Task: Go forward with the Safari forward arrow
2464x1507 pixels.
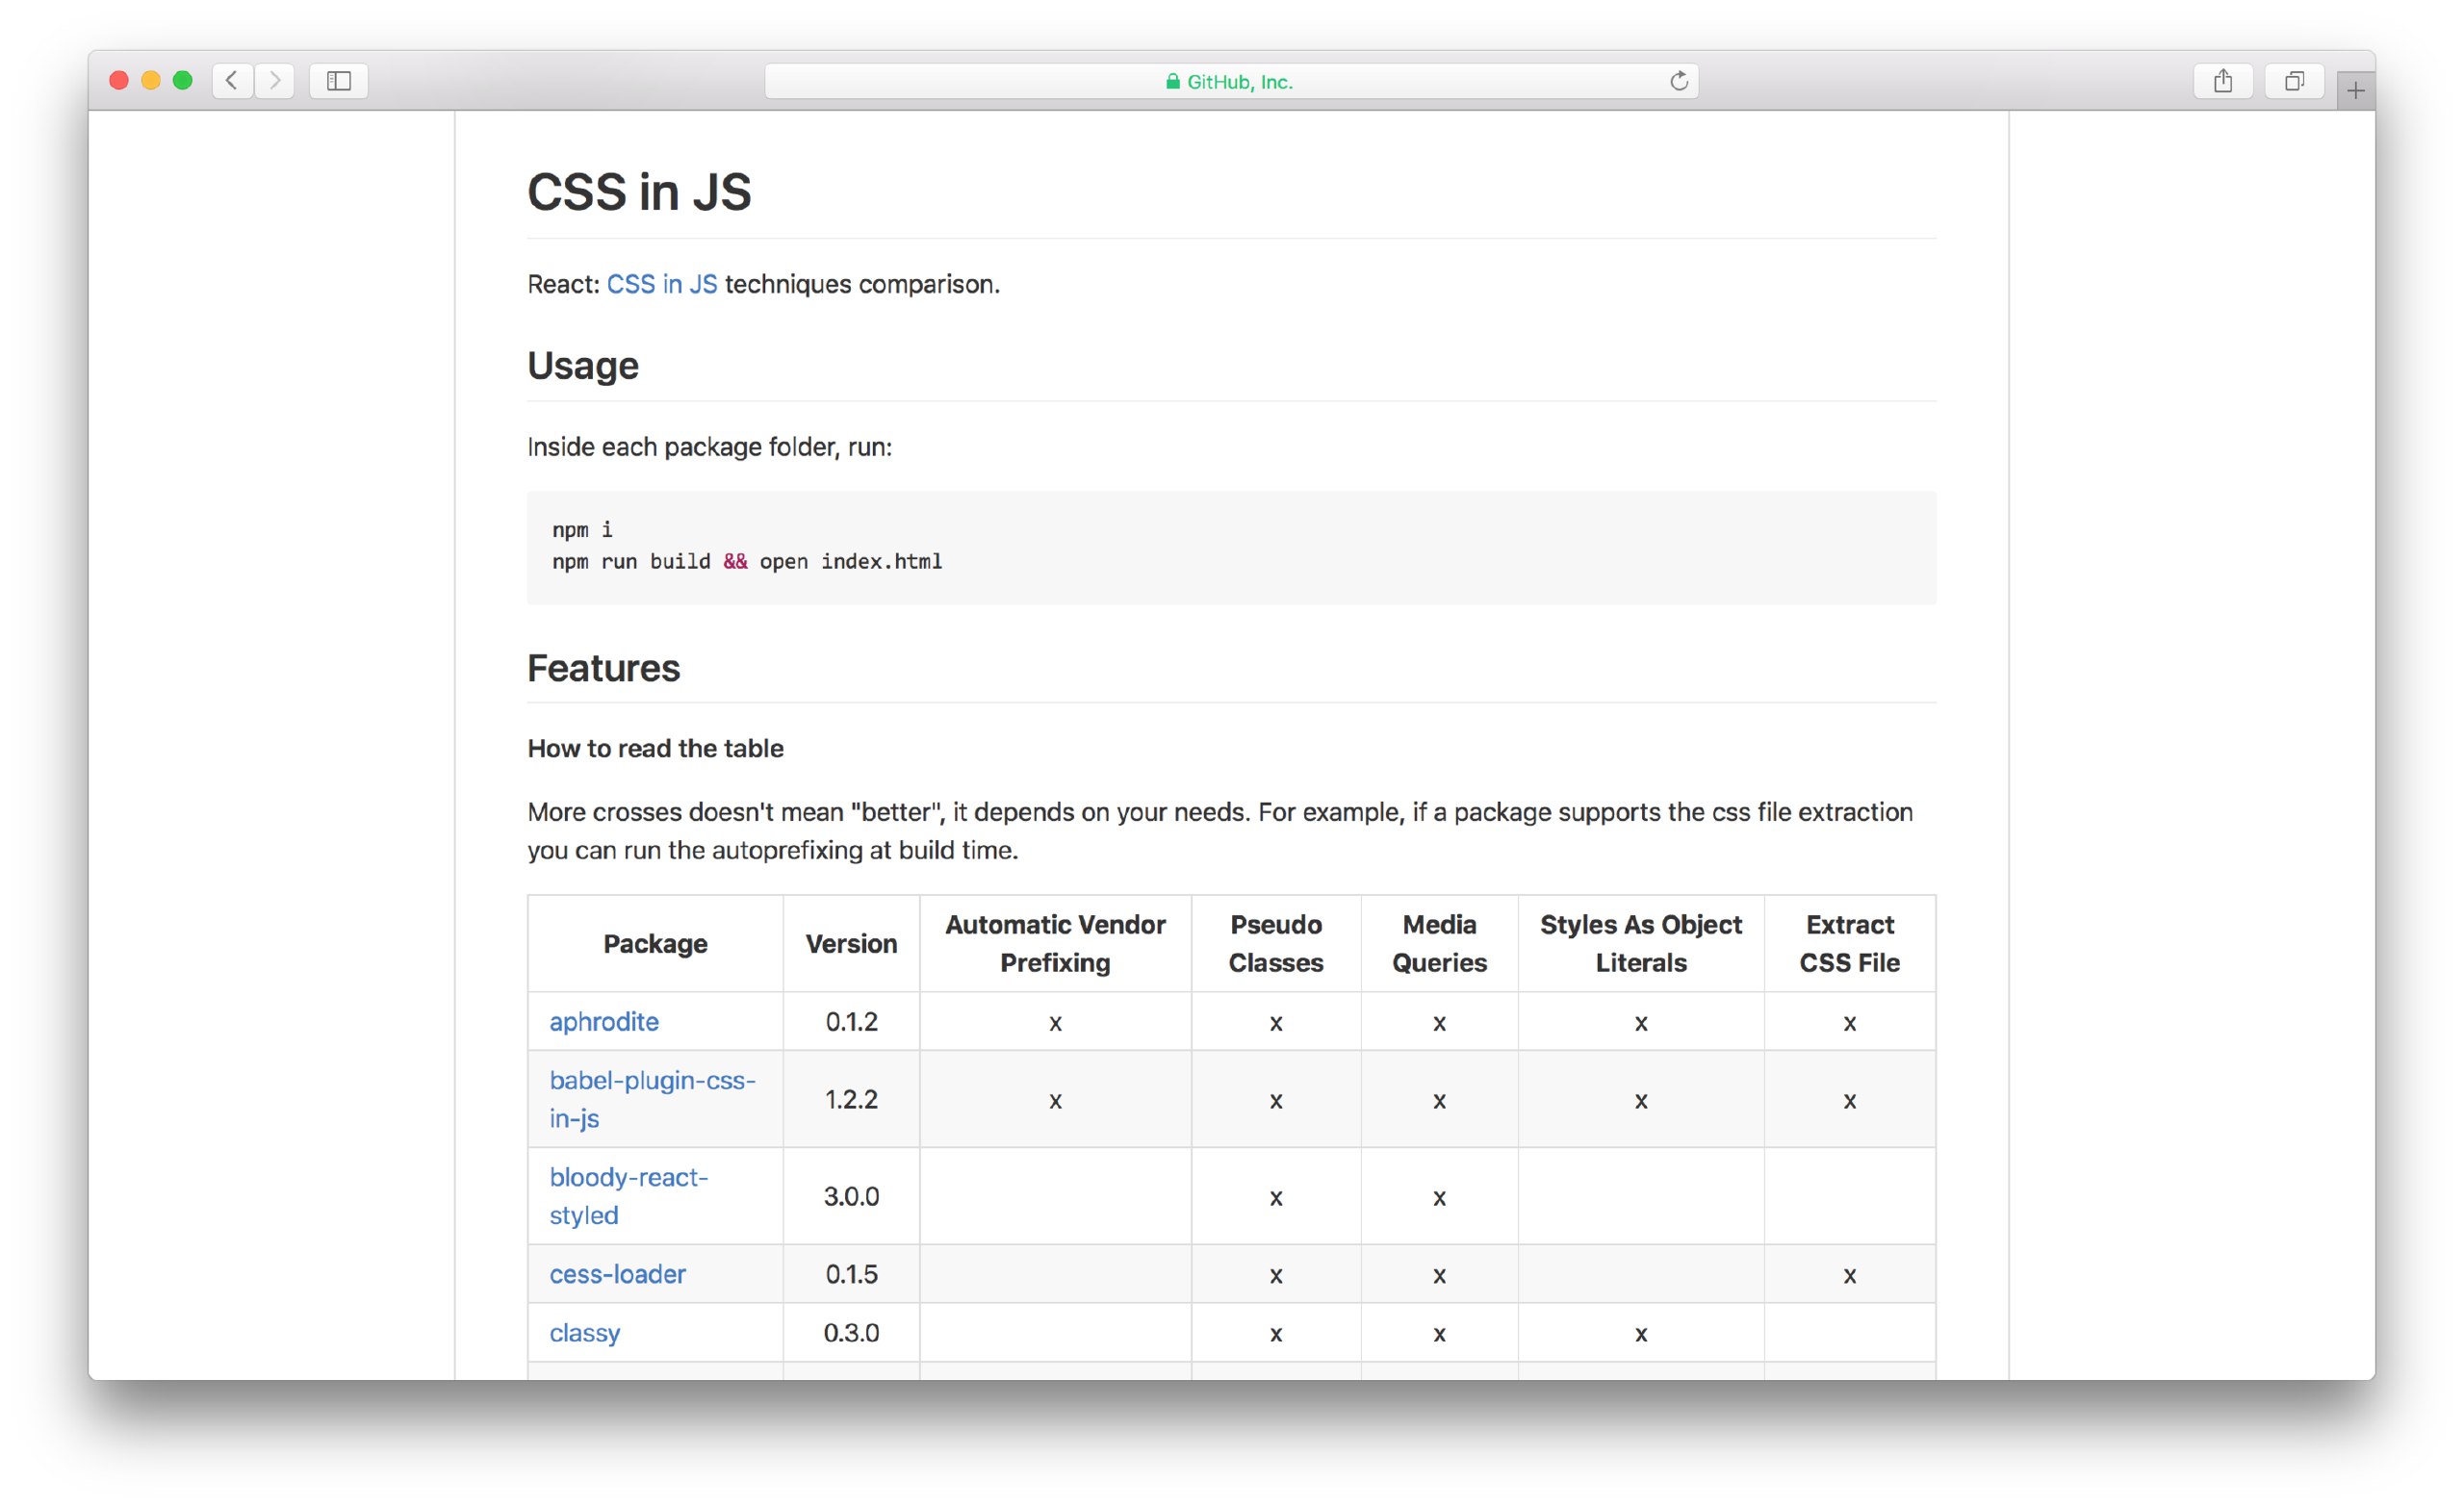Action: point(275,80)
